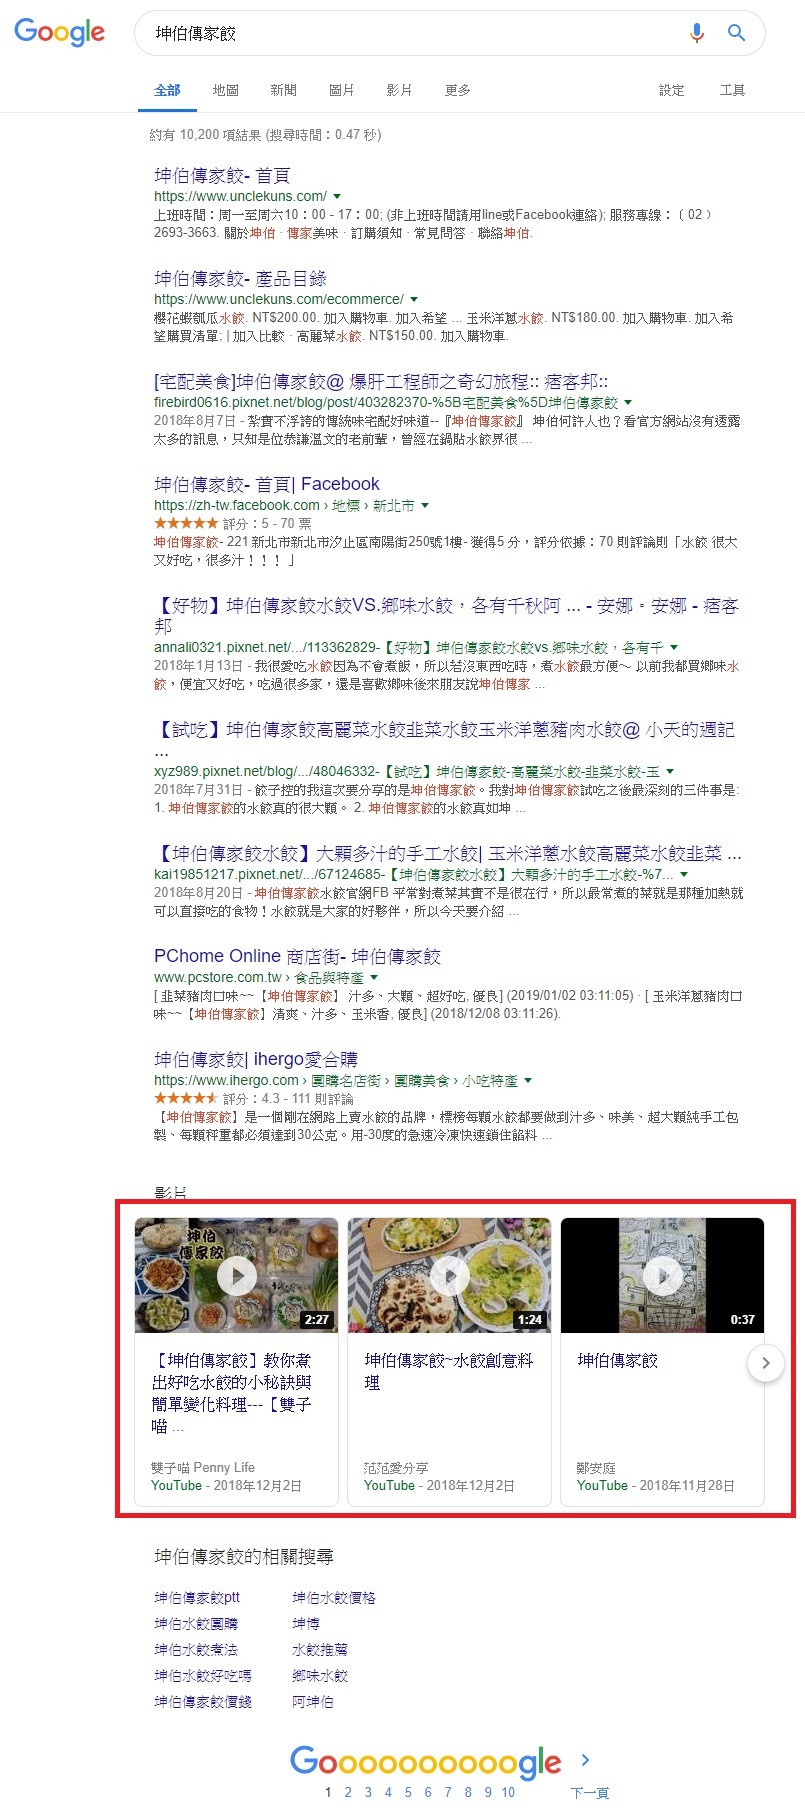
Task: Open dropdown arrow beside pcstore.com.tw URL
Action: point(374,977)
